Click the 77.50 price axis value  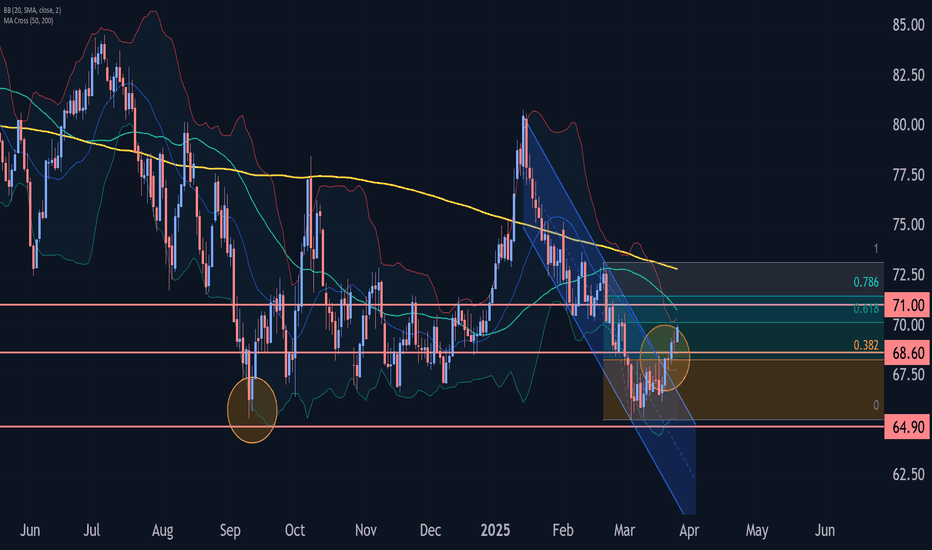pos(908,175)
